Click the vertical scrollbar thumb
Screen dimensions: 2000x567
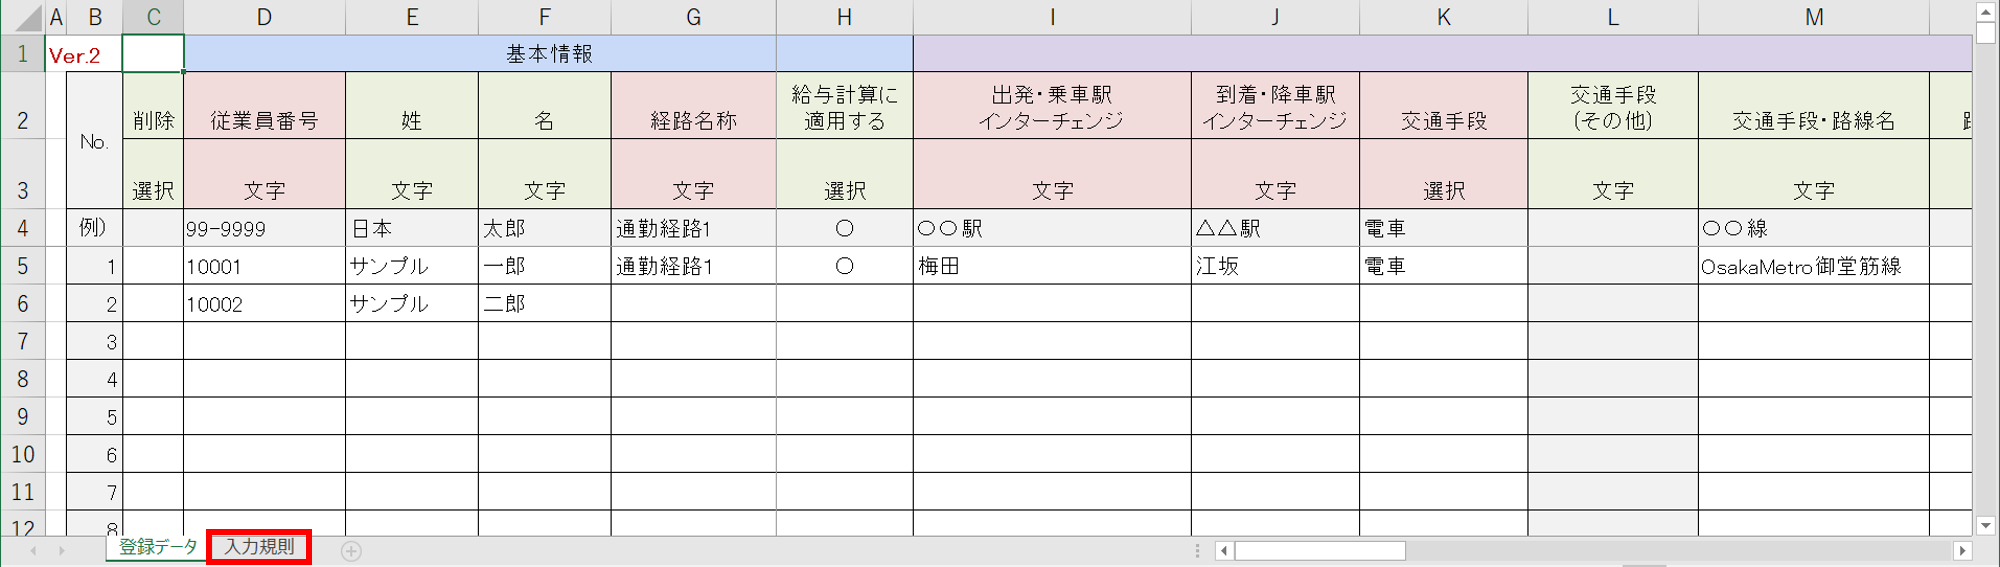pyautogui.click(x=1986, y=33)
